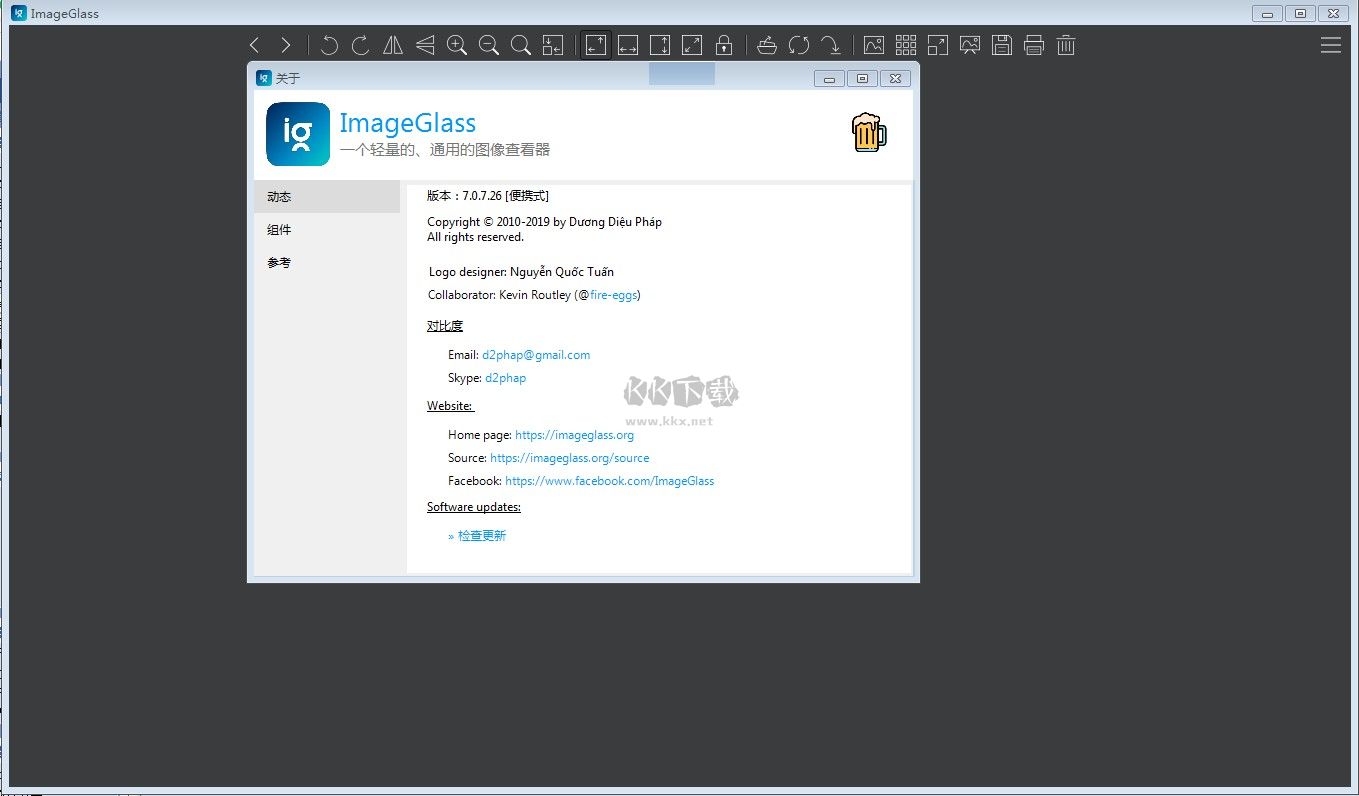This screenshot has width=1359, height=796.
Task: Click the 检查更新 update link
Action: click(x=481, y=535)
